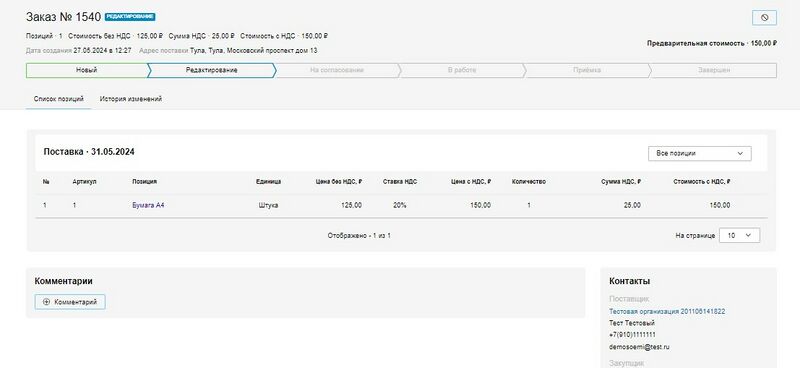Click the Отображено - 1 из 1 text
The image size is (800, 368).
pyautogui.click(x=359, y=236)
